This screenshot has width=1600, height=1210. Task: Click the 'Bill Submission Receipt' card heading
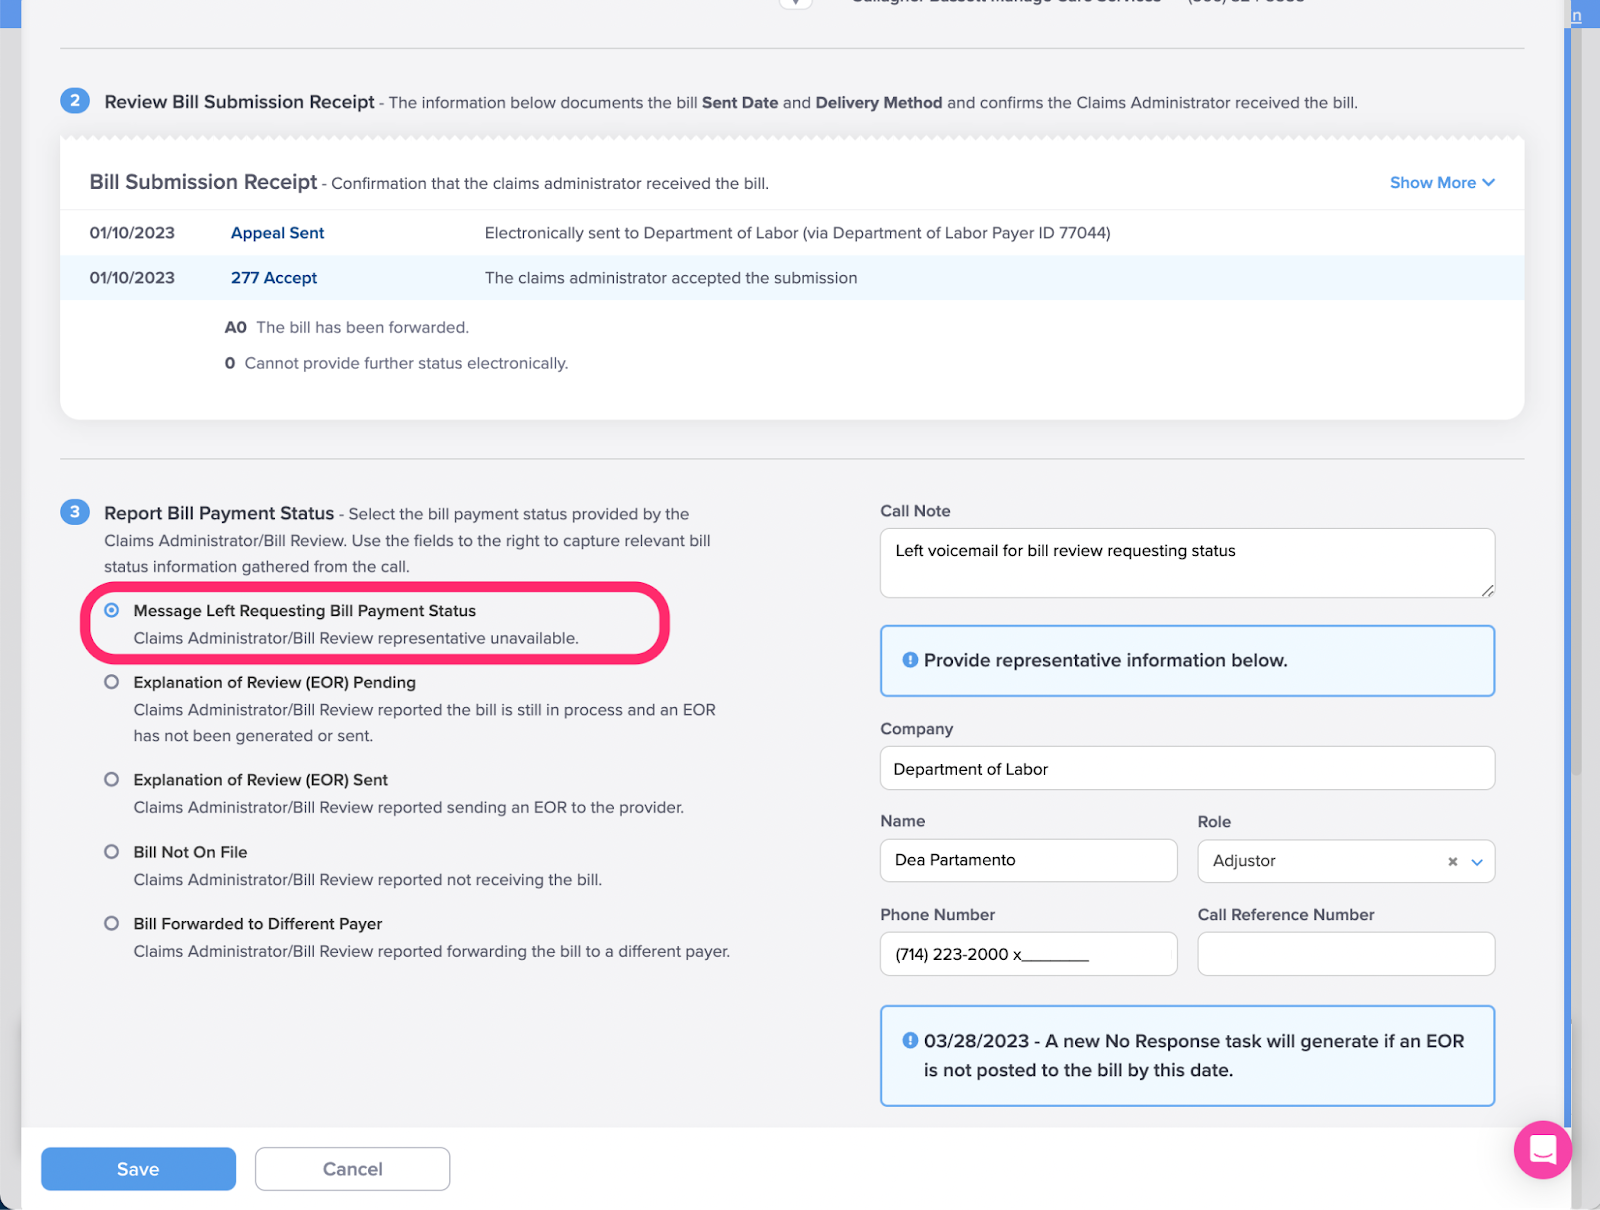203,182
